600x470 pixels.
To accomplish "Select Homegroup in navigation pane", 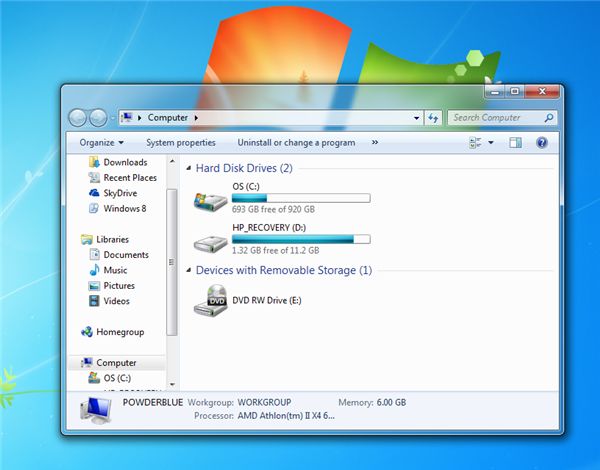I will click(x=120, y=332).
